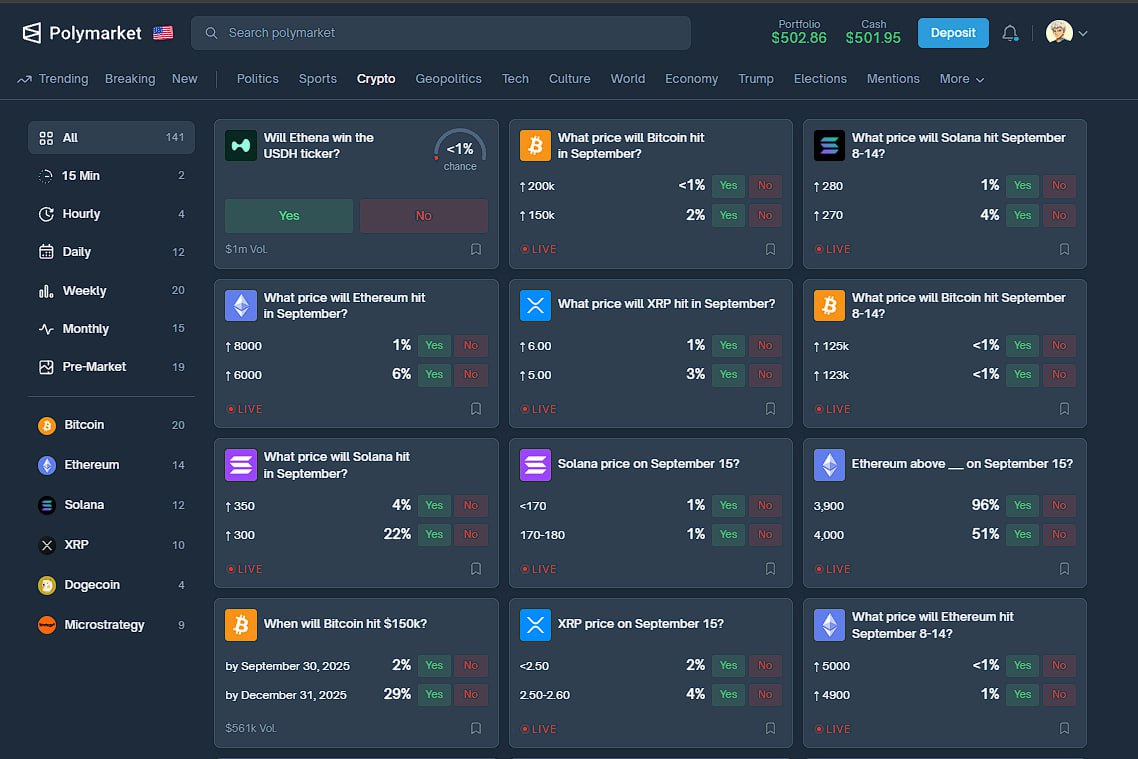
Task: Open the Mentions category
Action: 893,79
